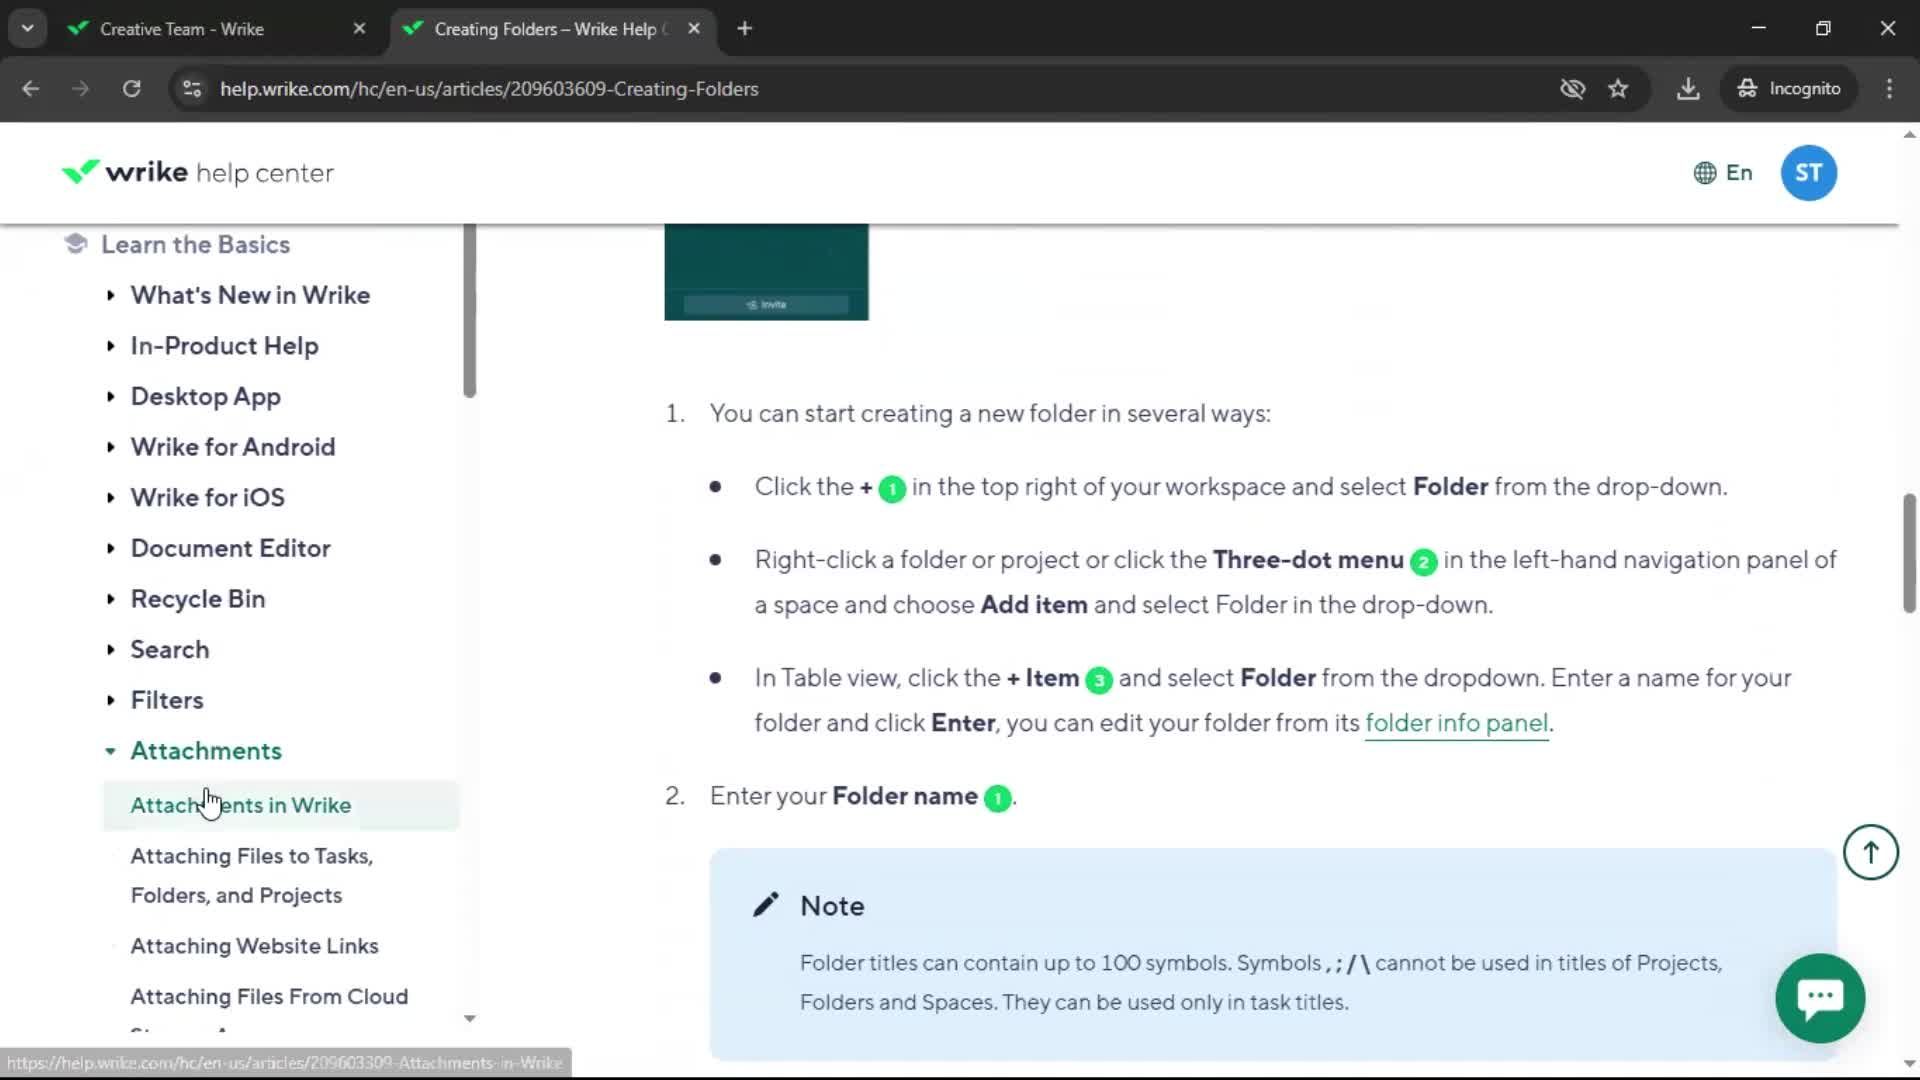Open the tab search dropdown
Image resolution: width=1920 pixels, height=1080 pixels.
(28, 29)
